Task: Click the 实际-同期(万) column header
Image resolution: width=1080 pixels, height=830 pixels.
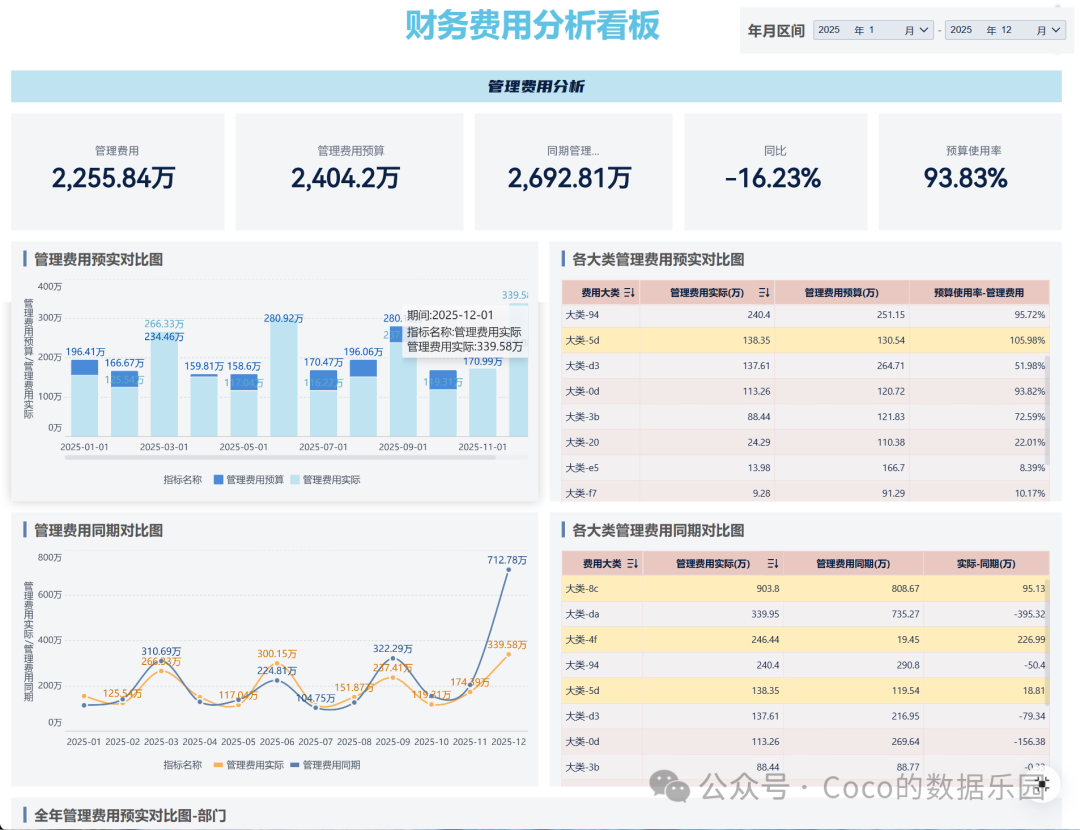Action: pyautogui.click(x=986, y=563)
